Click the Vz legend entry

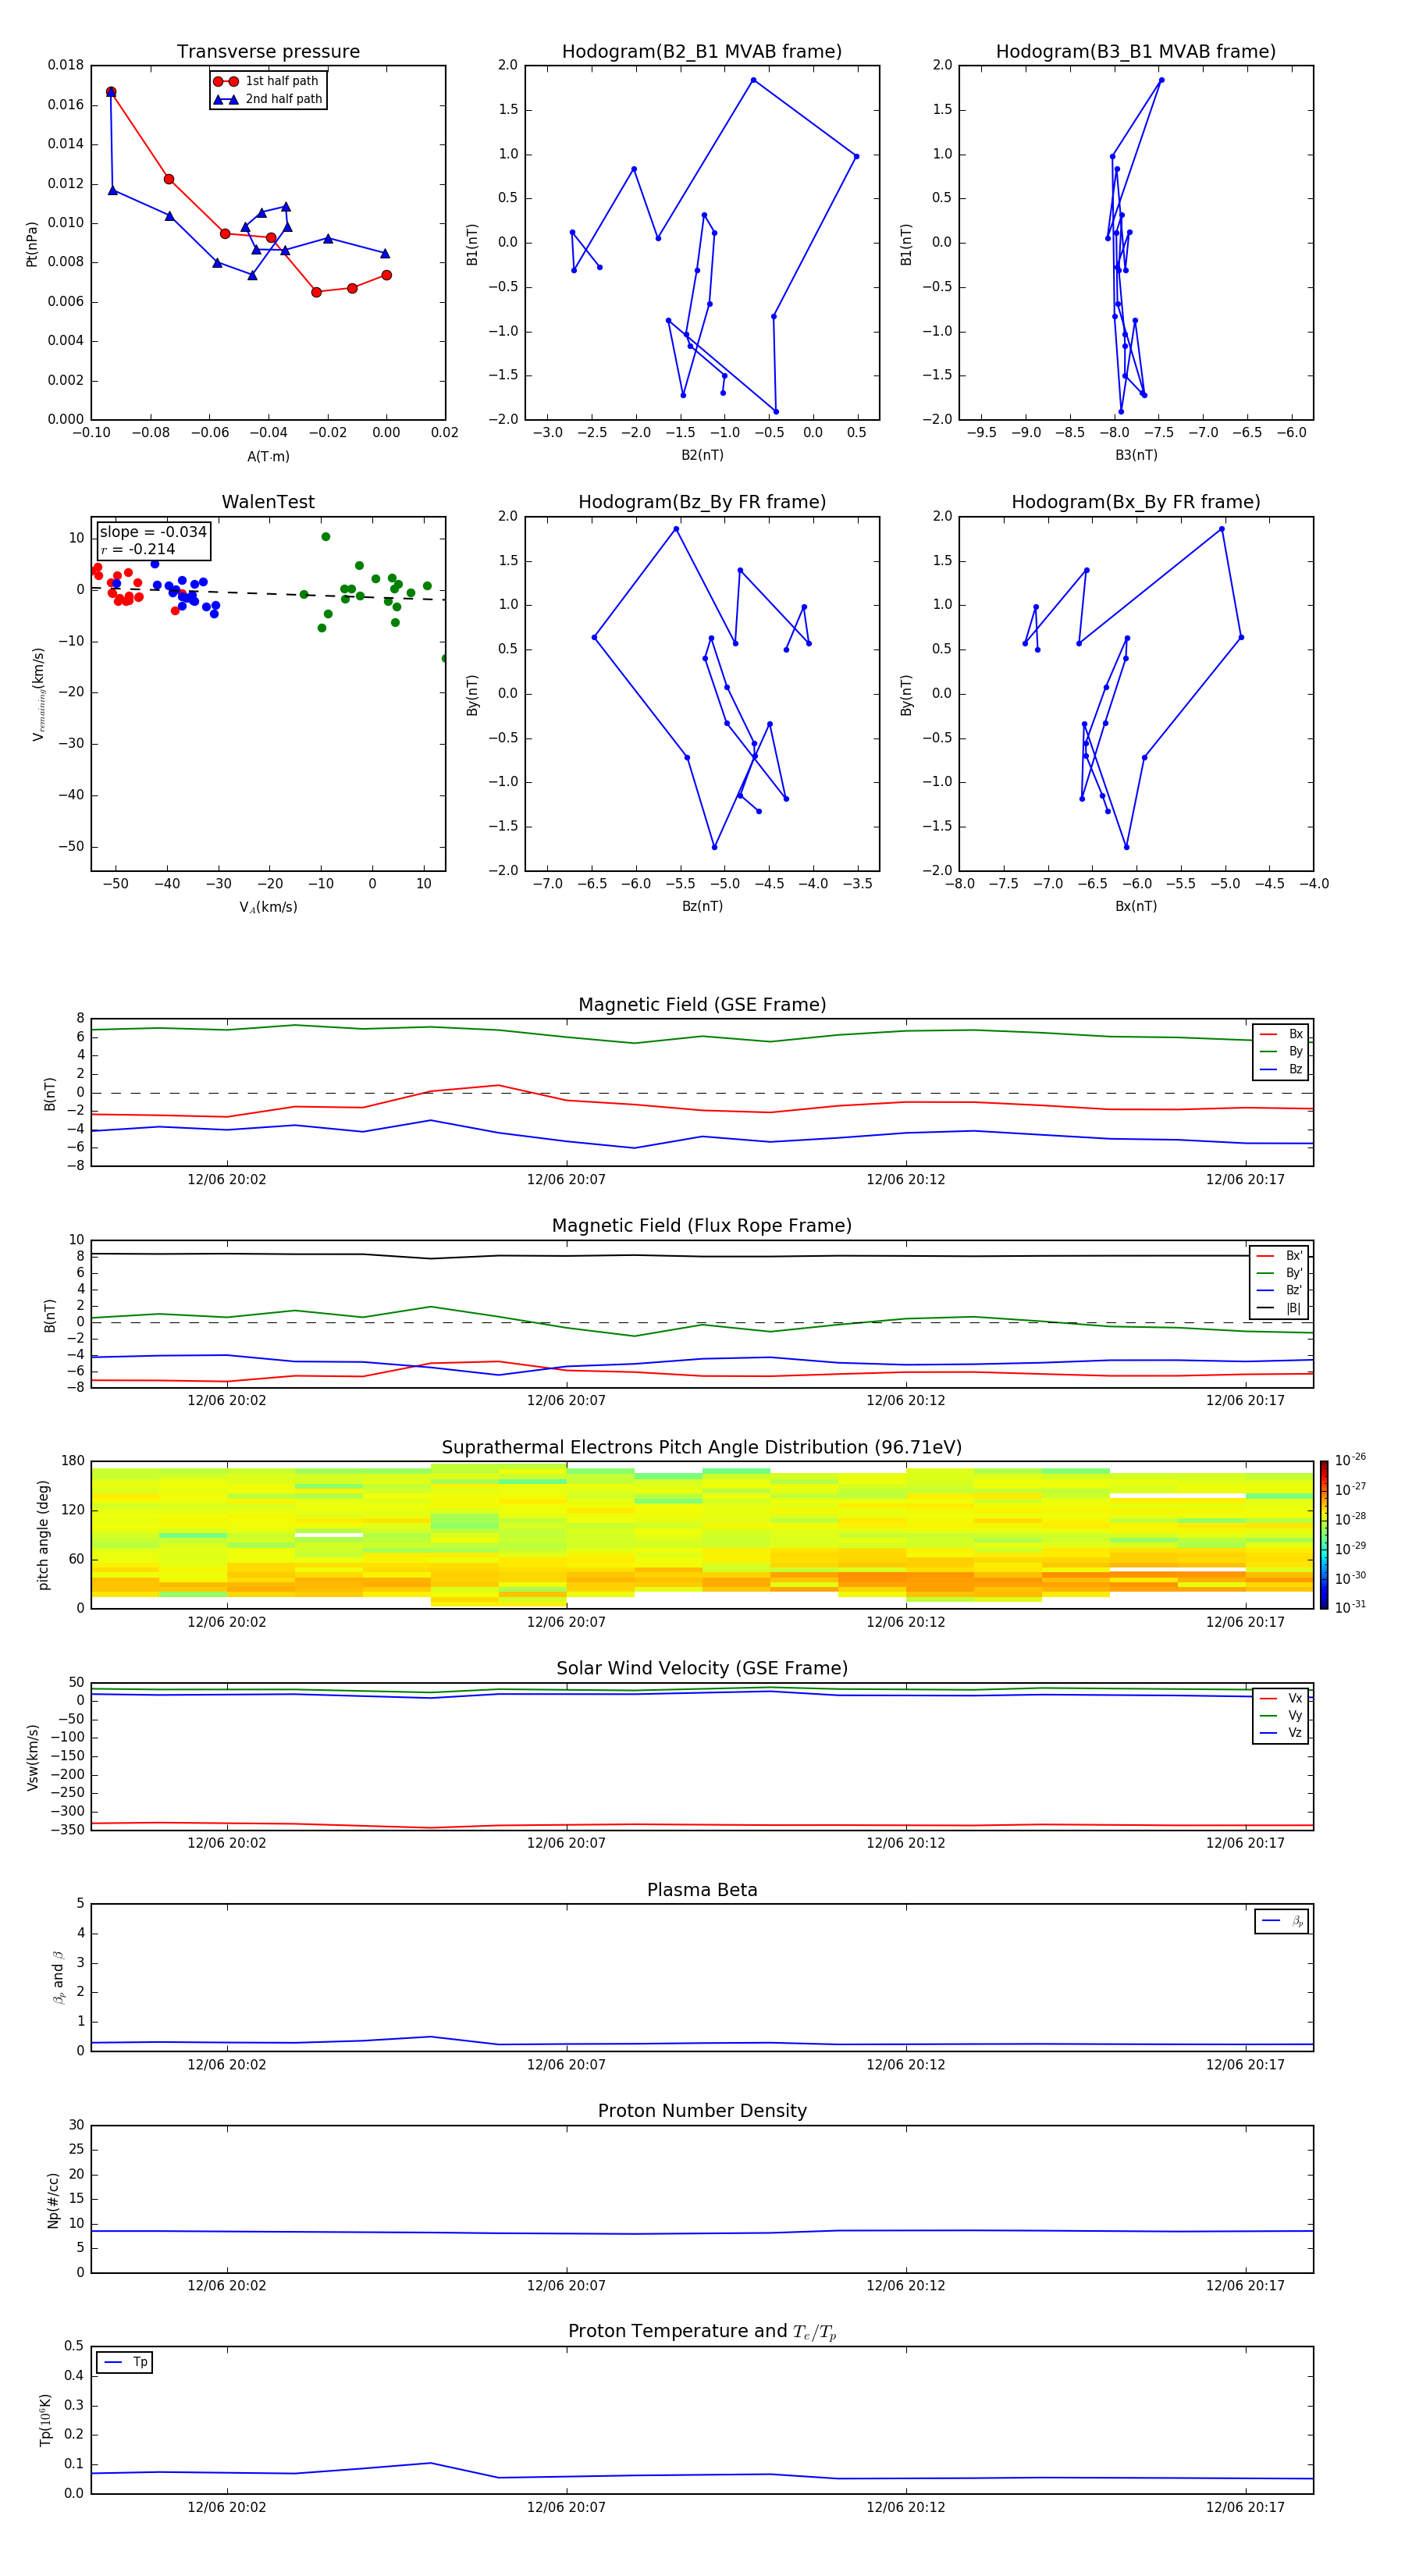1281,1733
